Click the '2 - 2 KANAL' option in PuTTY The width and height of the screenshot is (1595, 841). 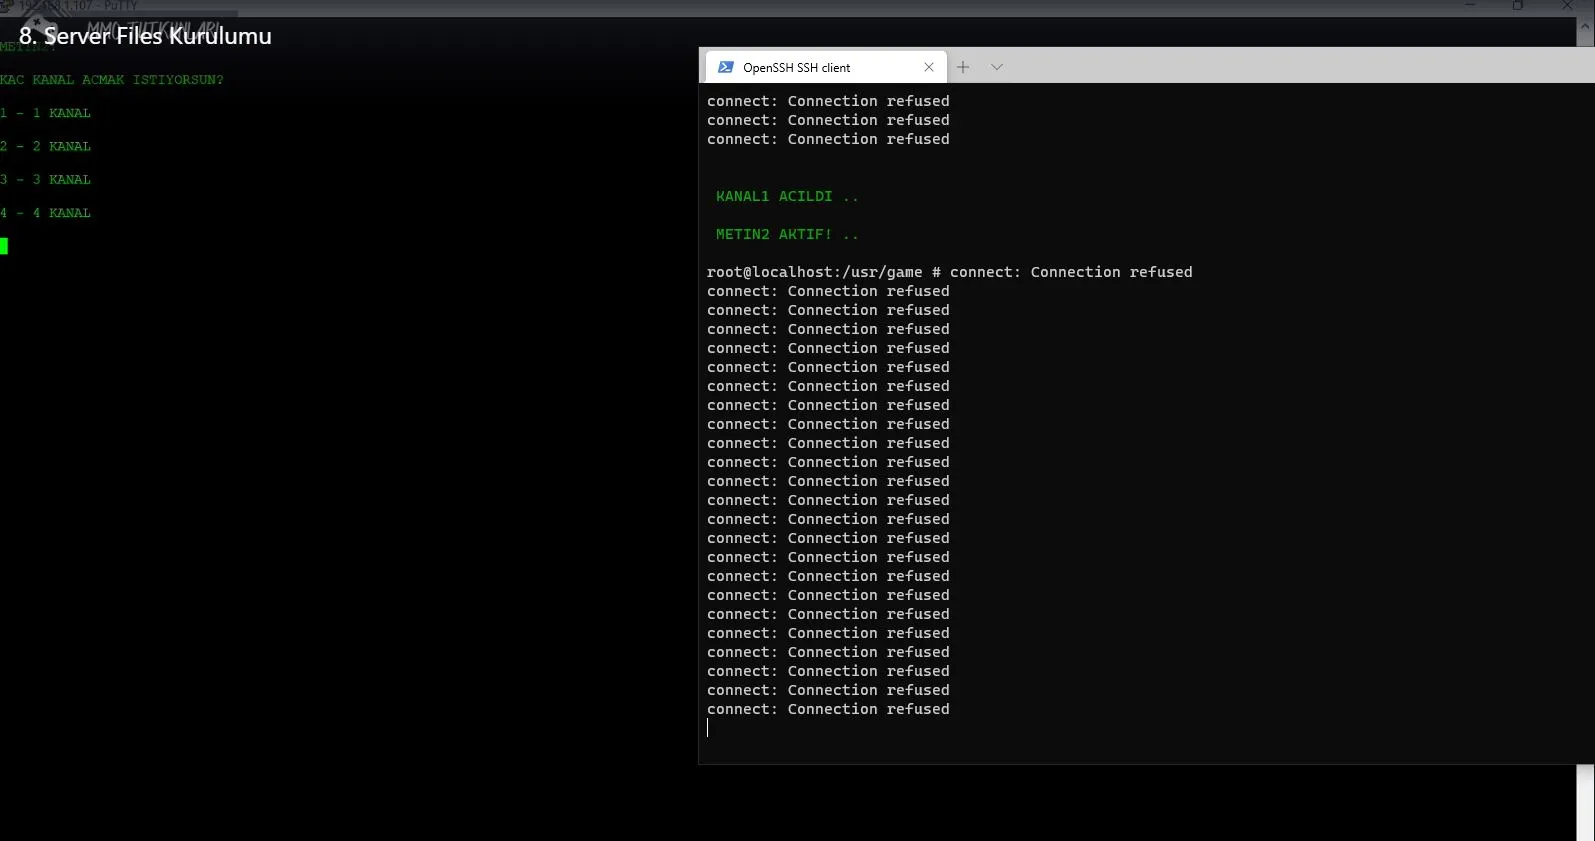(x=45, y=146)
